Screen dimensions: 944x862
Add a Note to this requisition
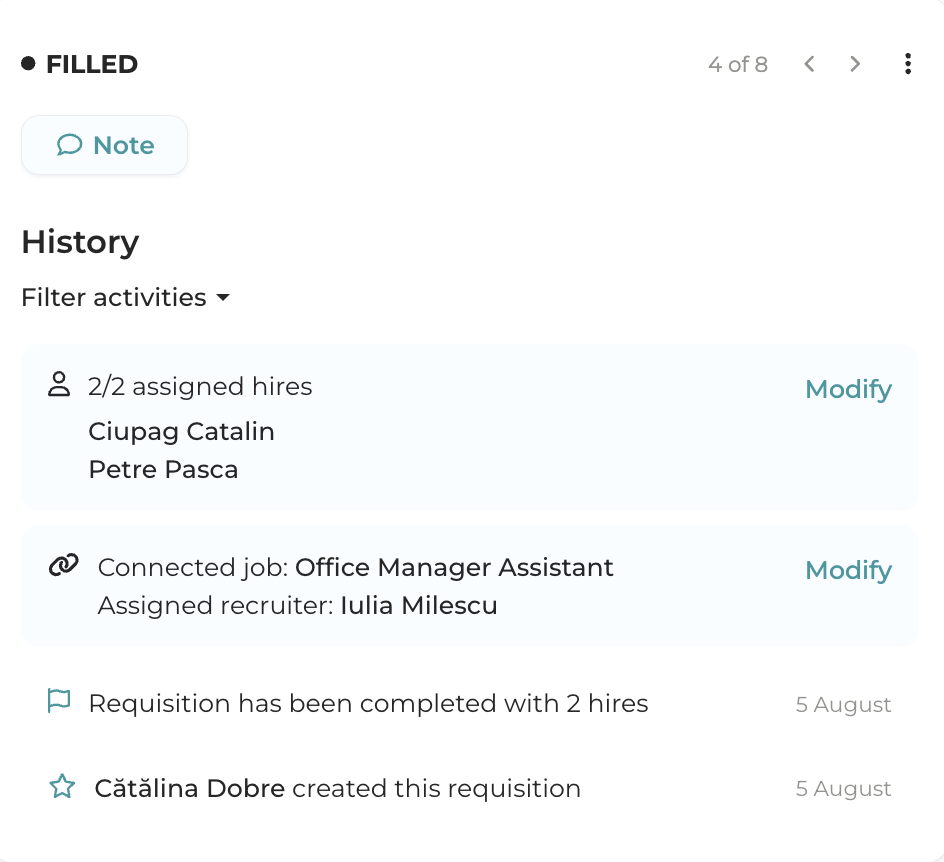click(104, 146)
